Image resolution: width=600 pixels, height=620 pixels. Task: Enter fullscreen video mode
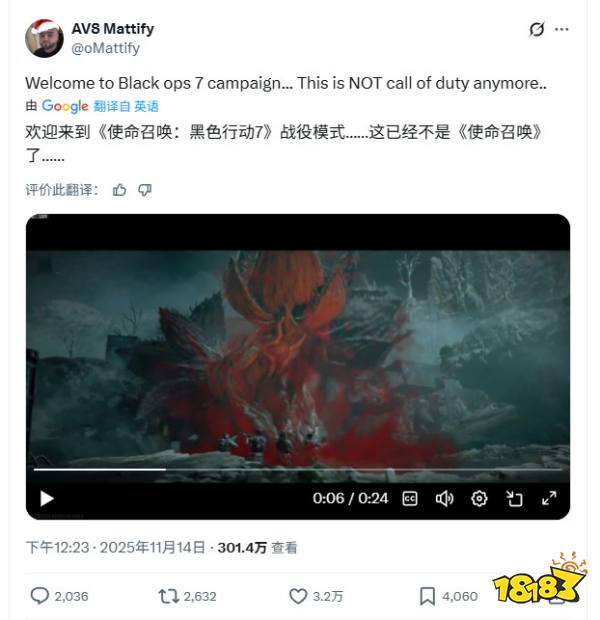tap(549, 498)
